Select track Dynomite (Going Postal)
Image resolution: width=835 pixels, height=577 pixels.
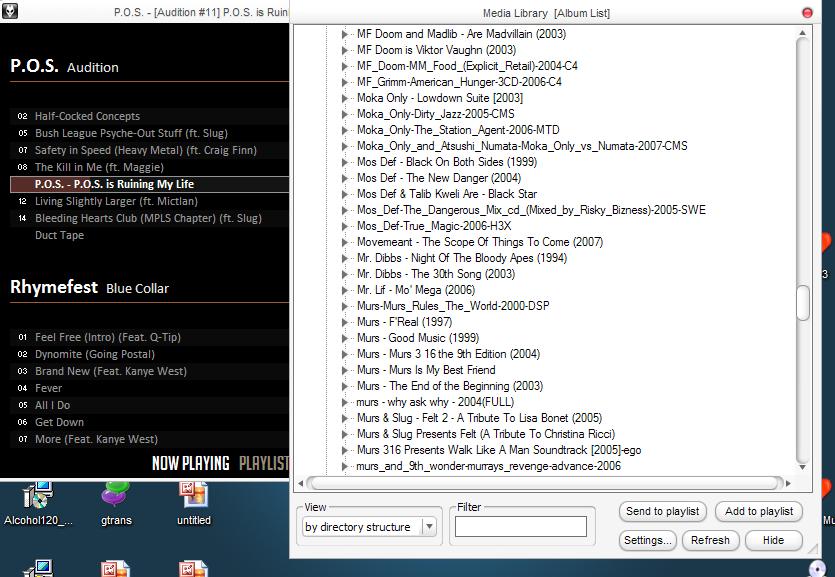[149, 355]
